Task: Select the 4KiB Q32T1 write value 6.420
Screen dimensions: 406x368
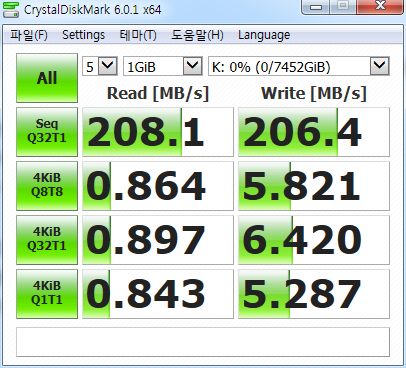Action: (x=314, y=240)
